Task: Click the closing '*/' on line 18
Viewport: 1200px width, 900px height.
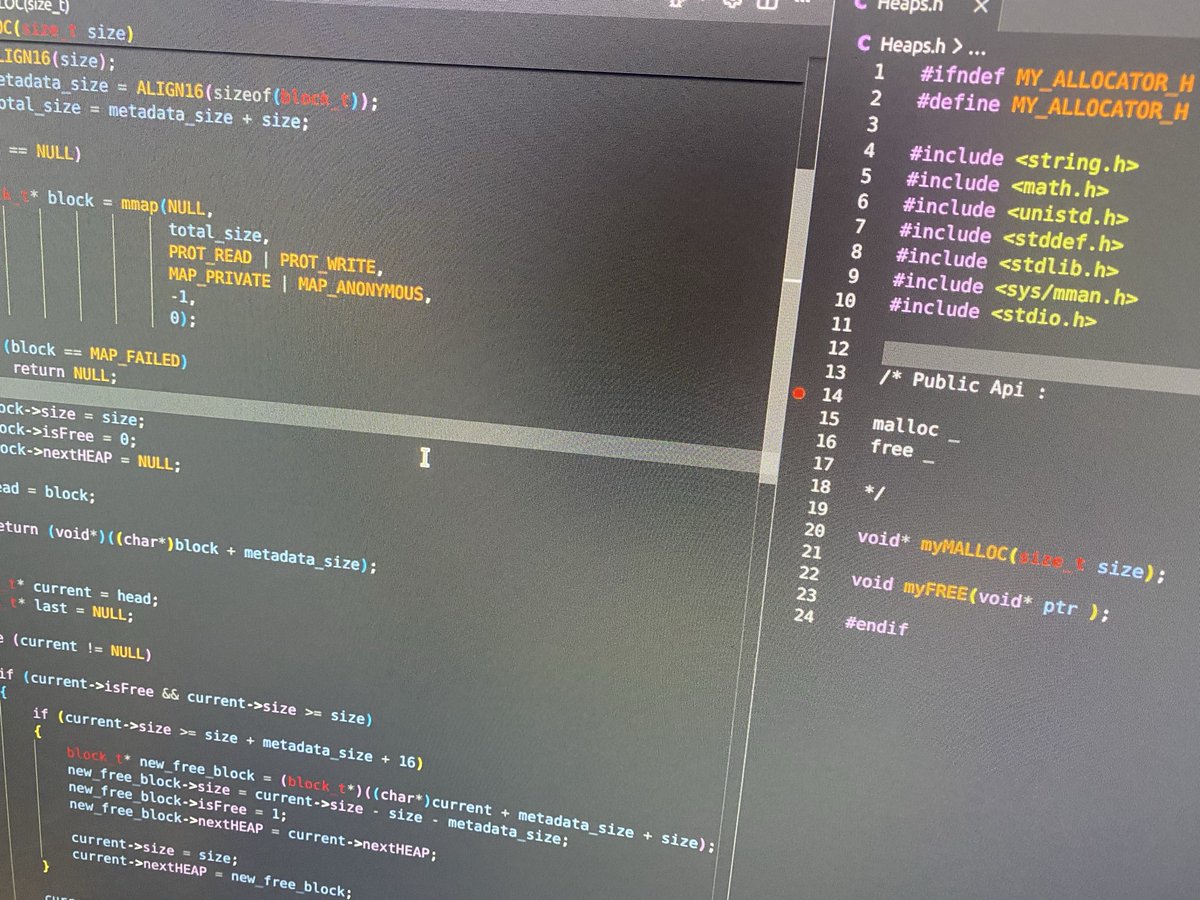Action: (874, 491)
